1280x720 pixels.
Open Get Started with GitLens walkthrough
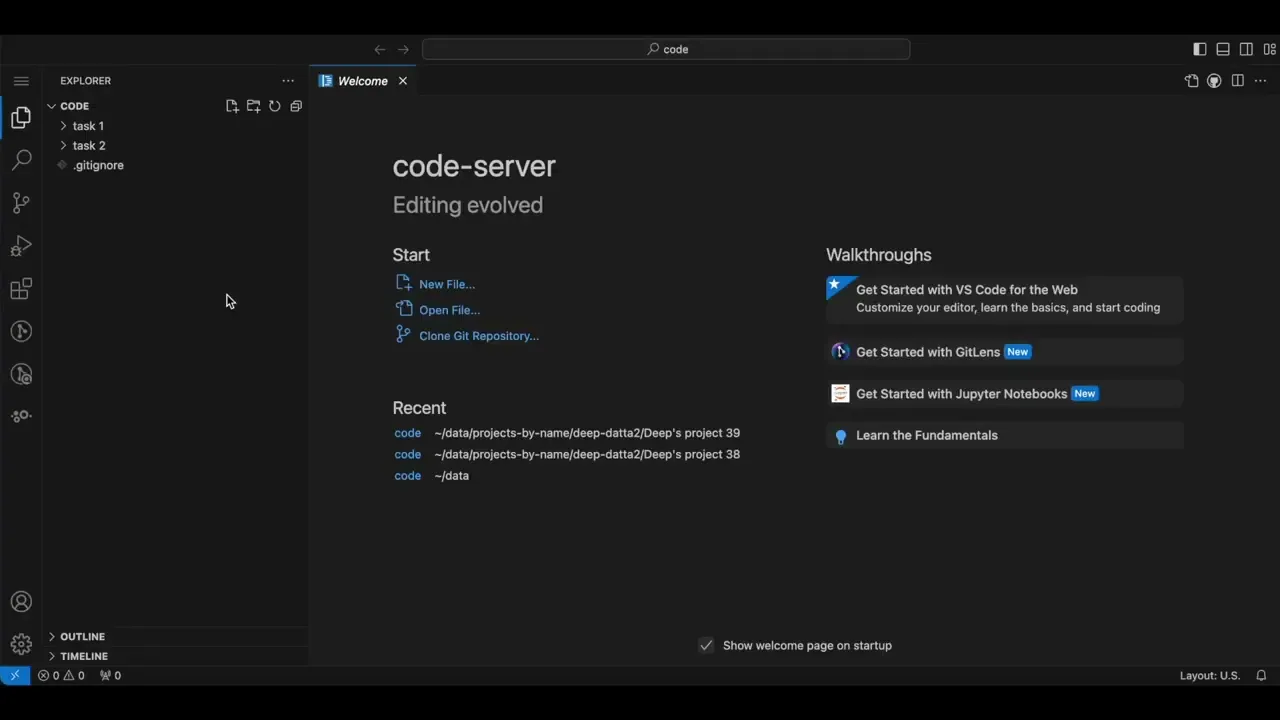(x=1004, y=352)
